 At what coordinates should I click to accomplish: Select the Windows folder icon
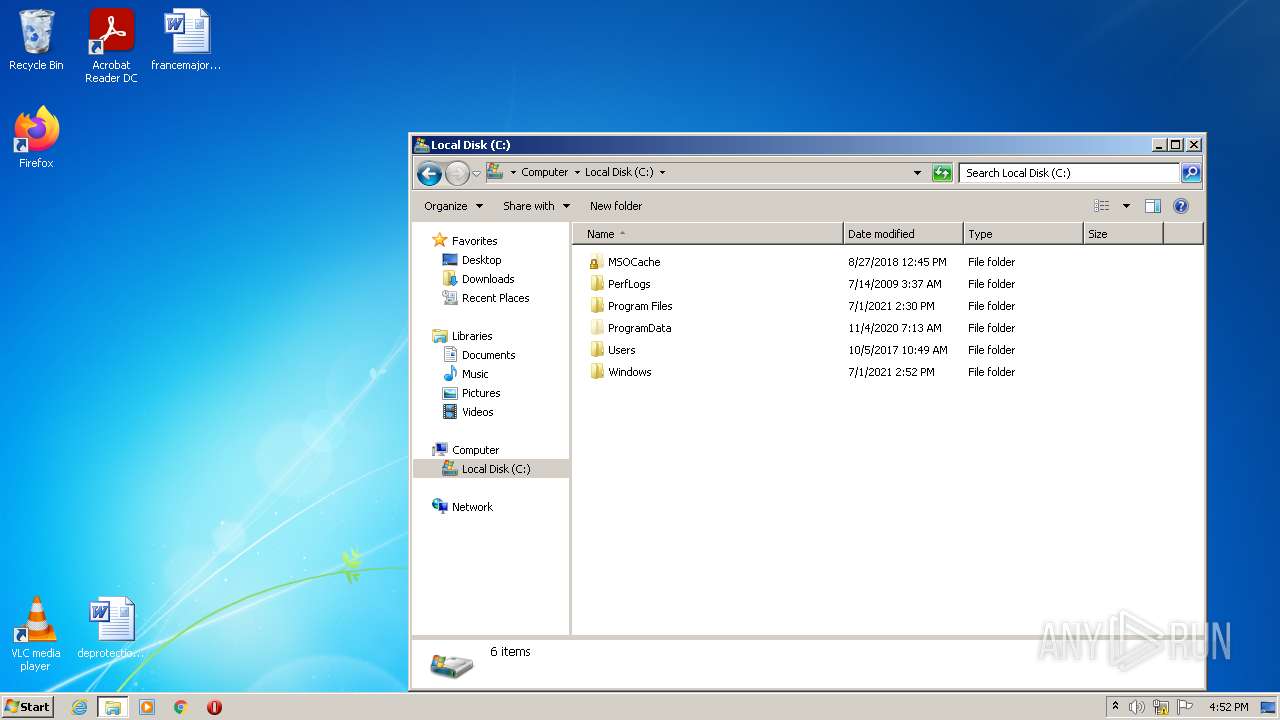pyautogui.click(x=597, y=372)
